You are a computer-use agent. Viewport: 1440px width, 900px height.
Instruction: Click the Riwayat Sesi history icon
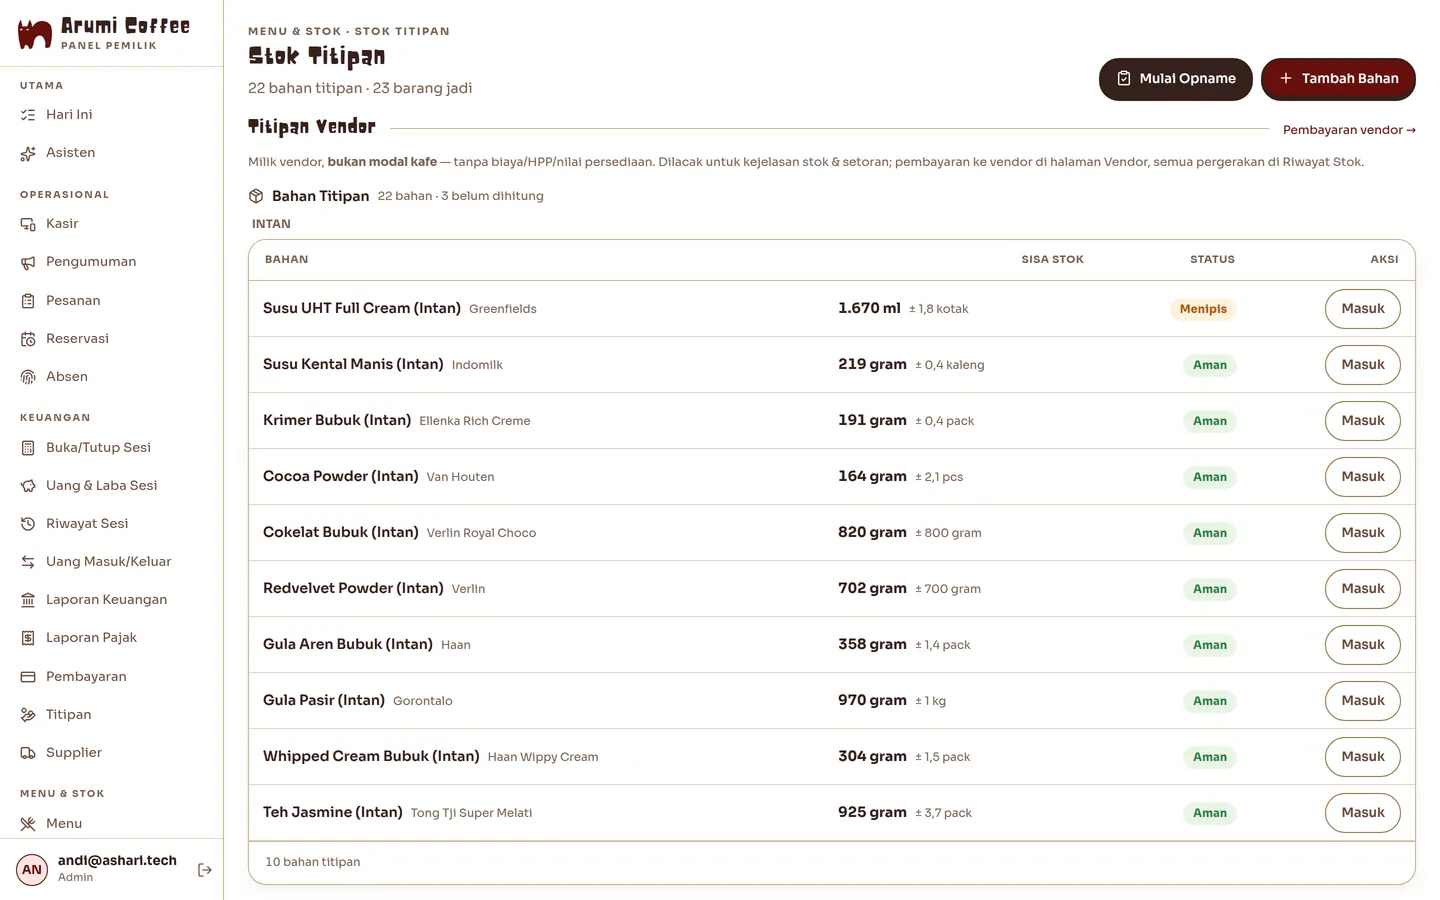click(28, 524)
